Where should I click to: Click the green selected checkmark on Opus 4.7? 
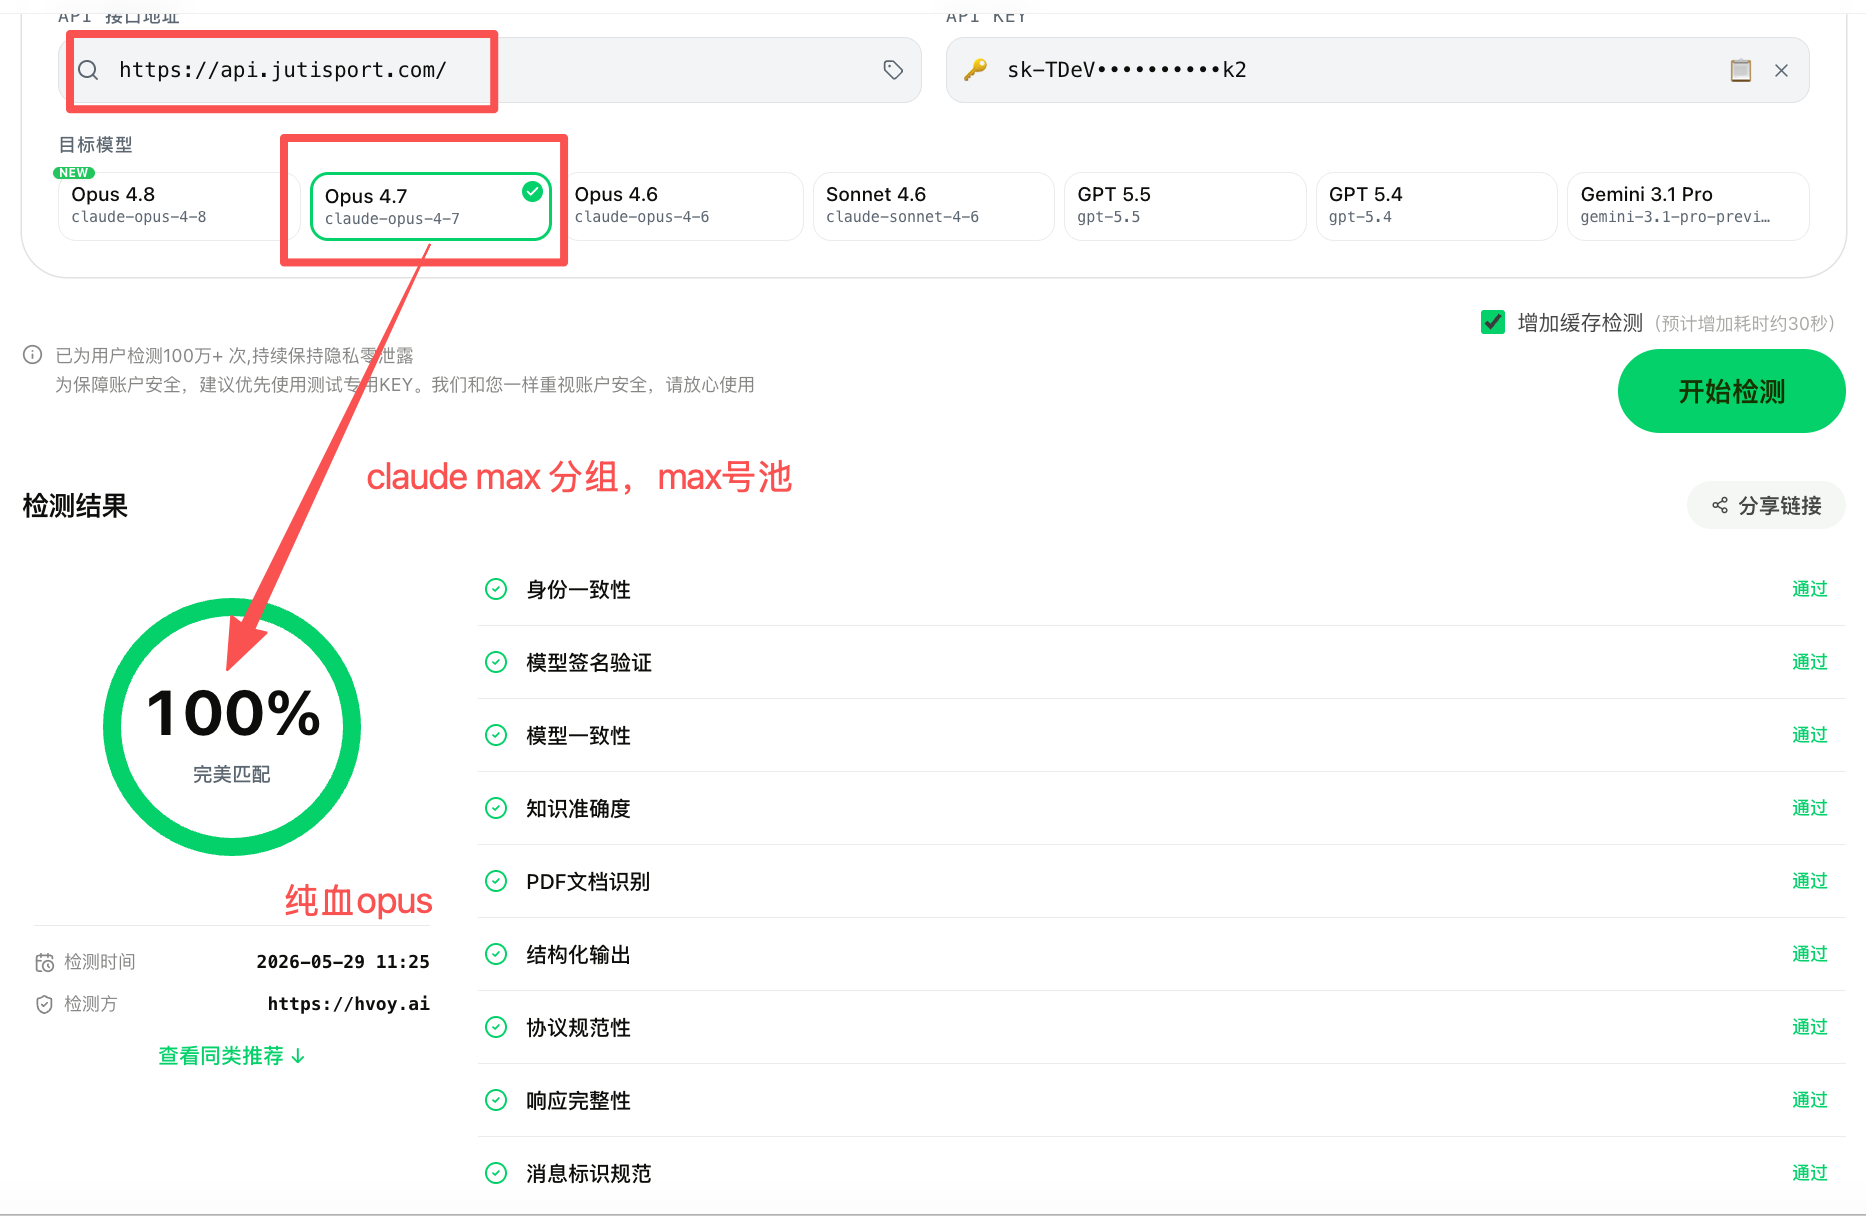533,191
